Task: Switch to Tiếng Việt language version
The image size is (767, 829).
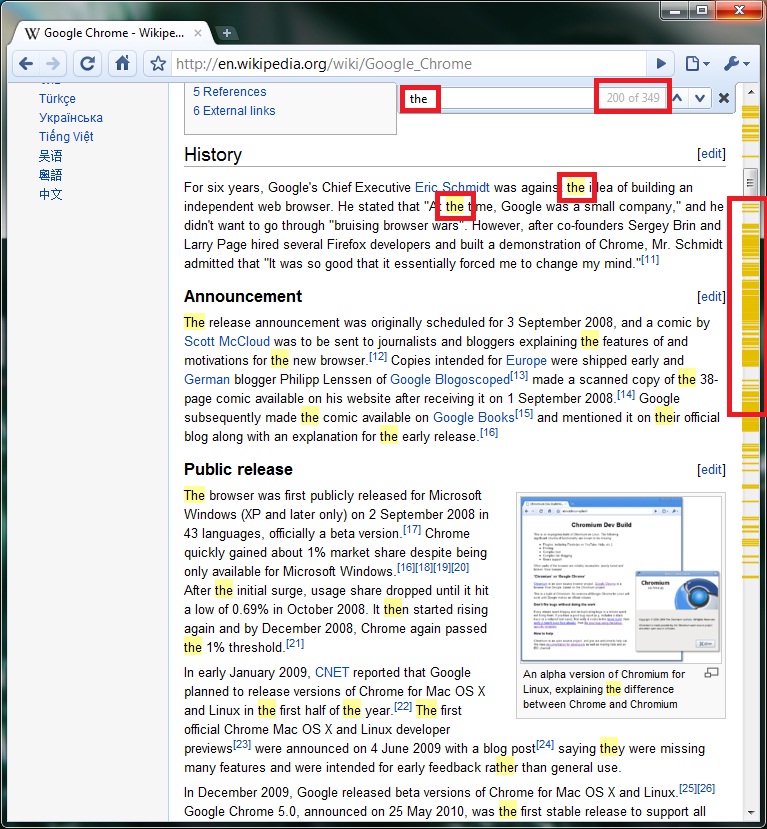Action: point(66,137)
